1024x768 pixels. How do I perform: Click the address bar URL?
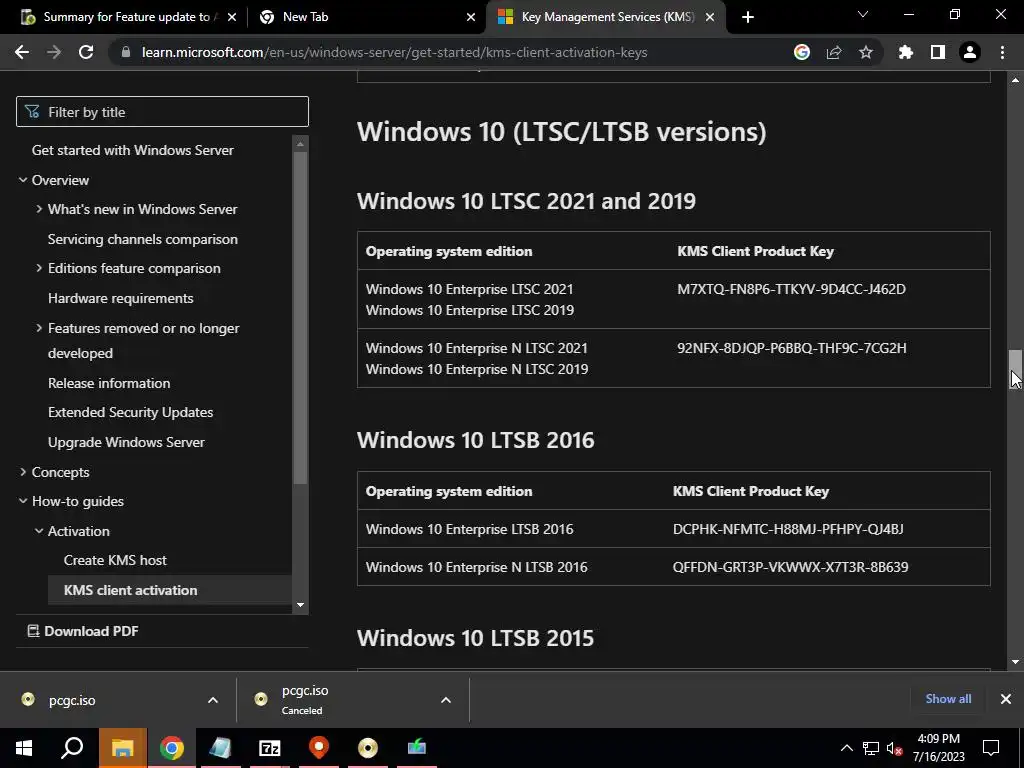(x=394, y=52)
